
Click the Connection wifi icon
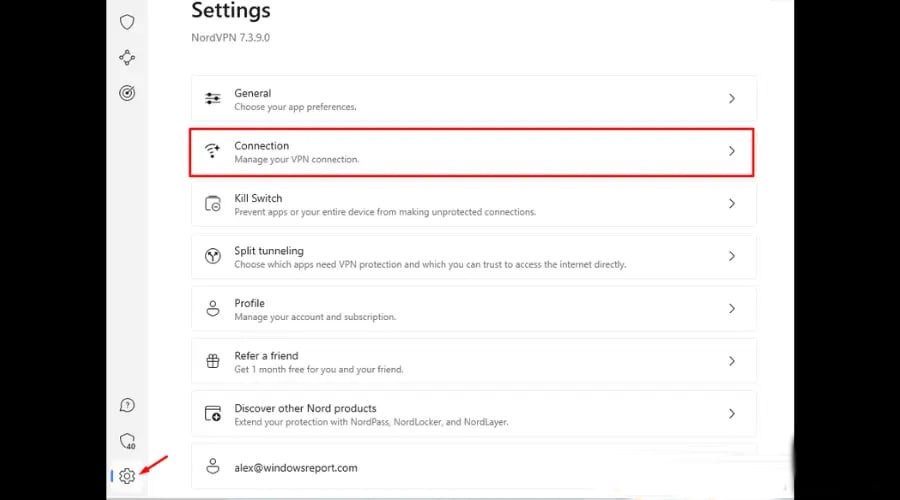212,151
